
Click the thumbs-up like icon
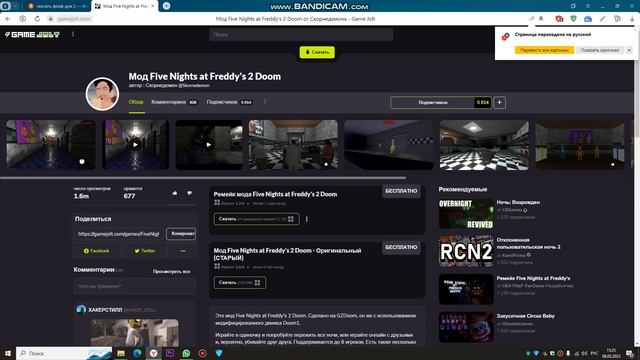[x=175, y=193]
